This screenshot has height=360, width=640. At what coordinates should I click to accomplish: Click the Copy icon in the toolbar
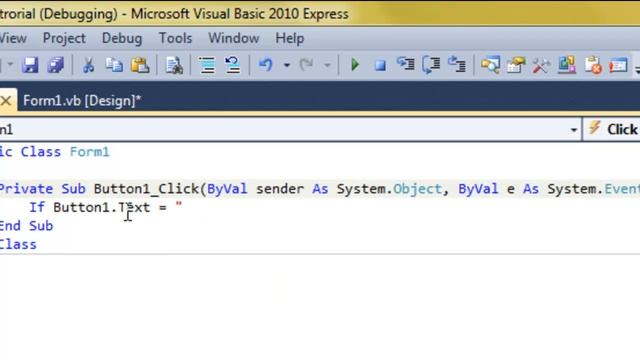[114, 65]
